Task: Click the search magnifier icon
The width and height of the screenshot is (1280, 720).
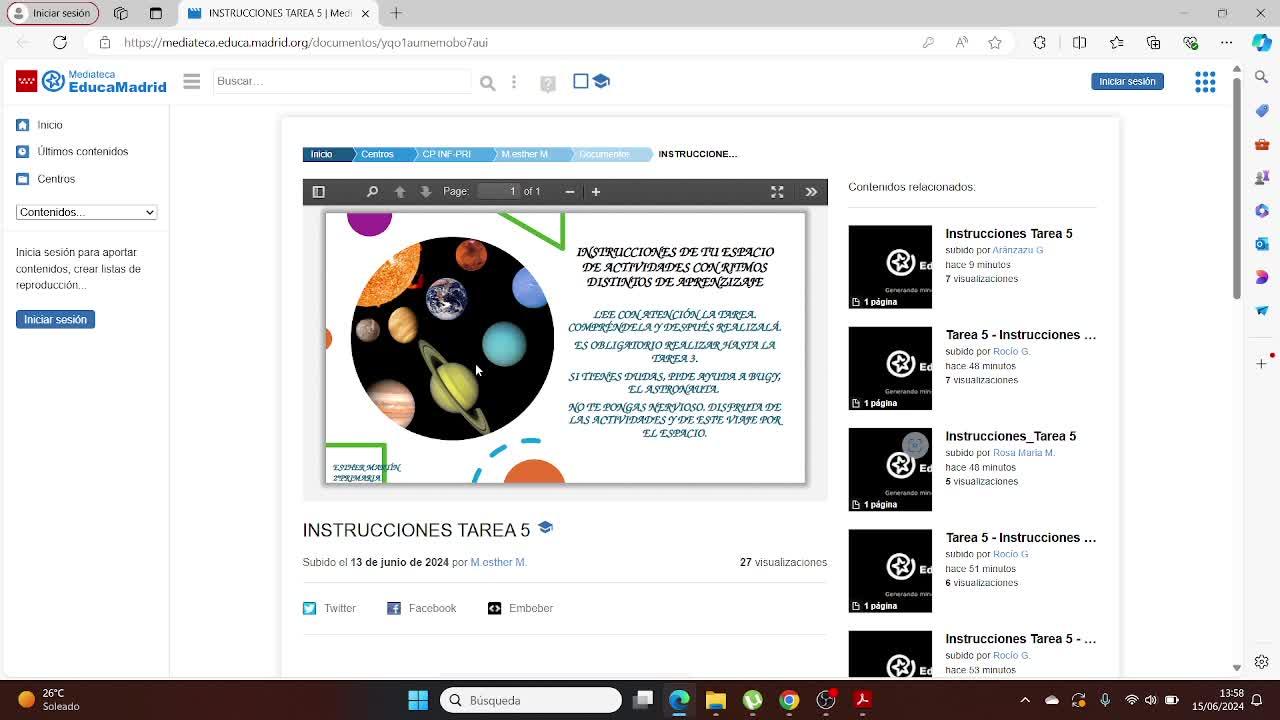Action: pos(488,82)
